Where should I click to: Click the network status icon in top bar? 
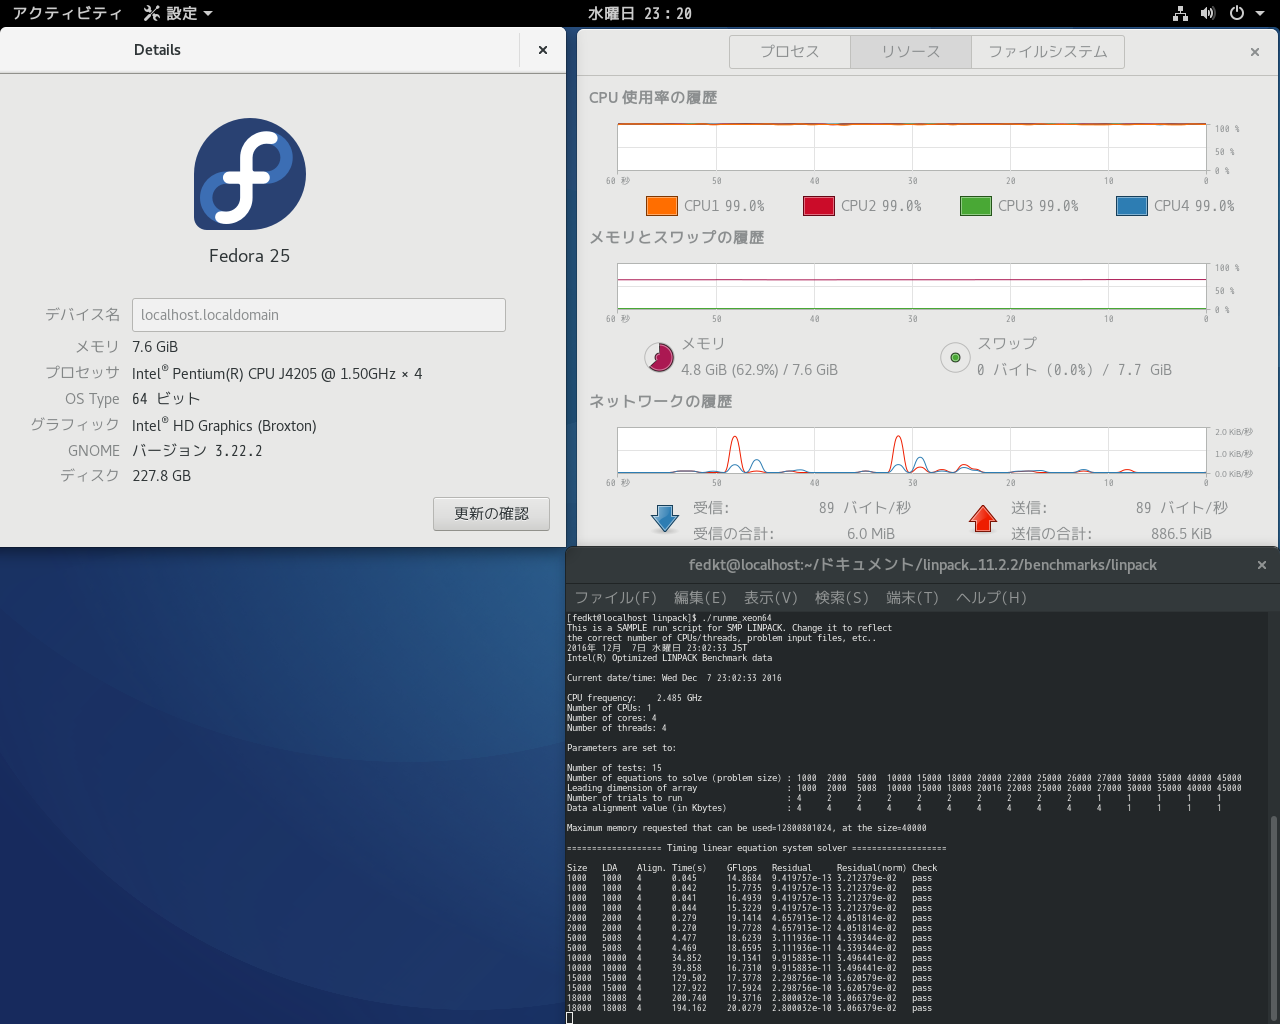pos(1180,13)
